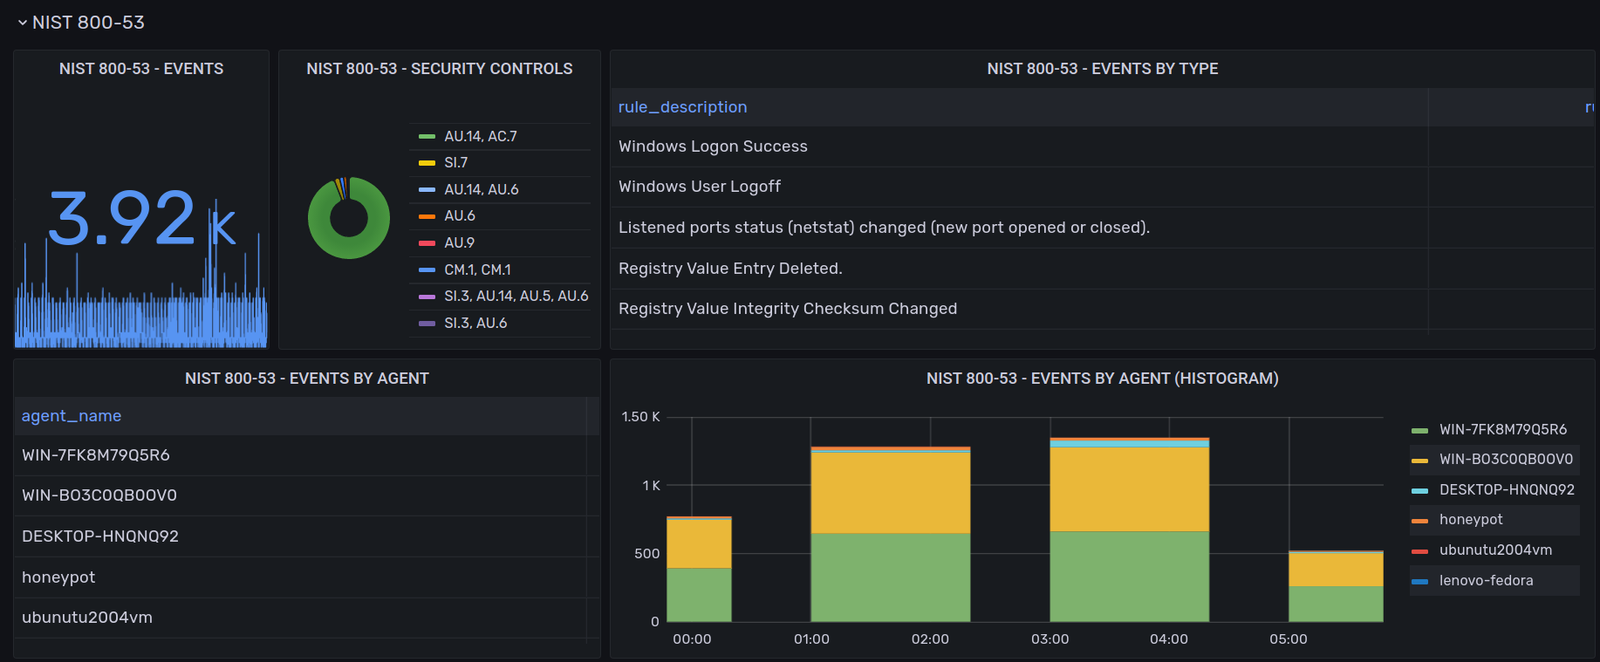Image resolution: width=1600 pixels, height=662 pixels.
Task: Toggle WIN-7FK8M79Q5R6 series in histogram legend
Action: 1502,430
